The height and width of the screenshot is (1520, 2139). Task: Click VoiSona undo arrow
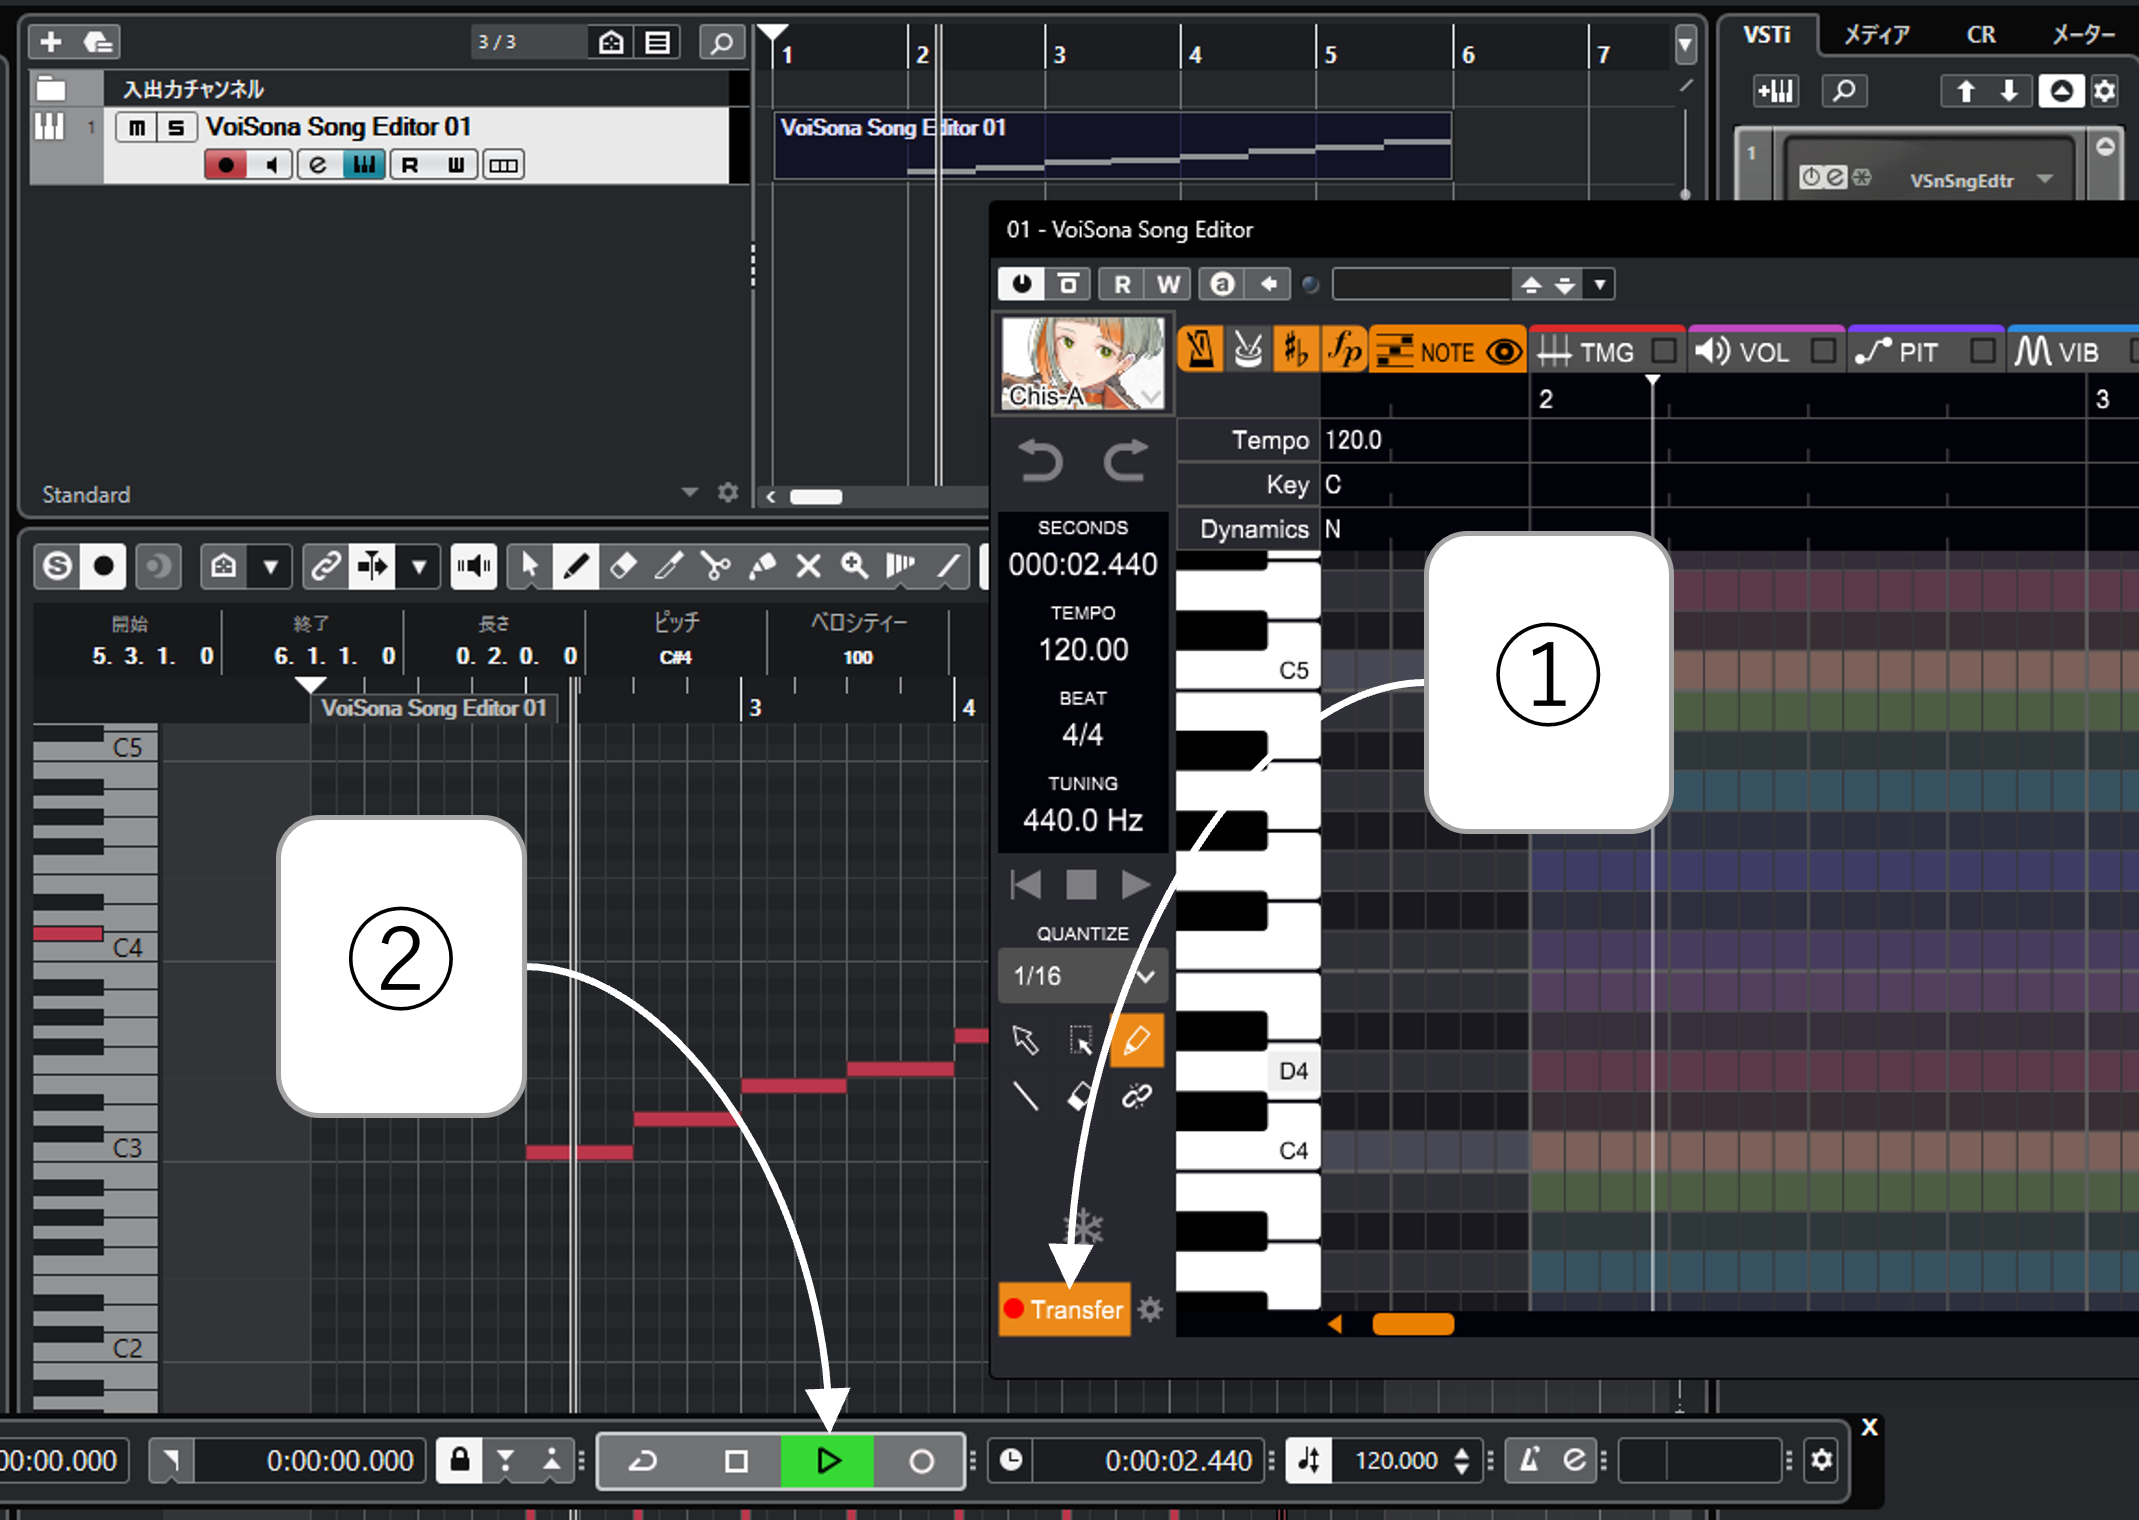[1040, 462]
